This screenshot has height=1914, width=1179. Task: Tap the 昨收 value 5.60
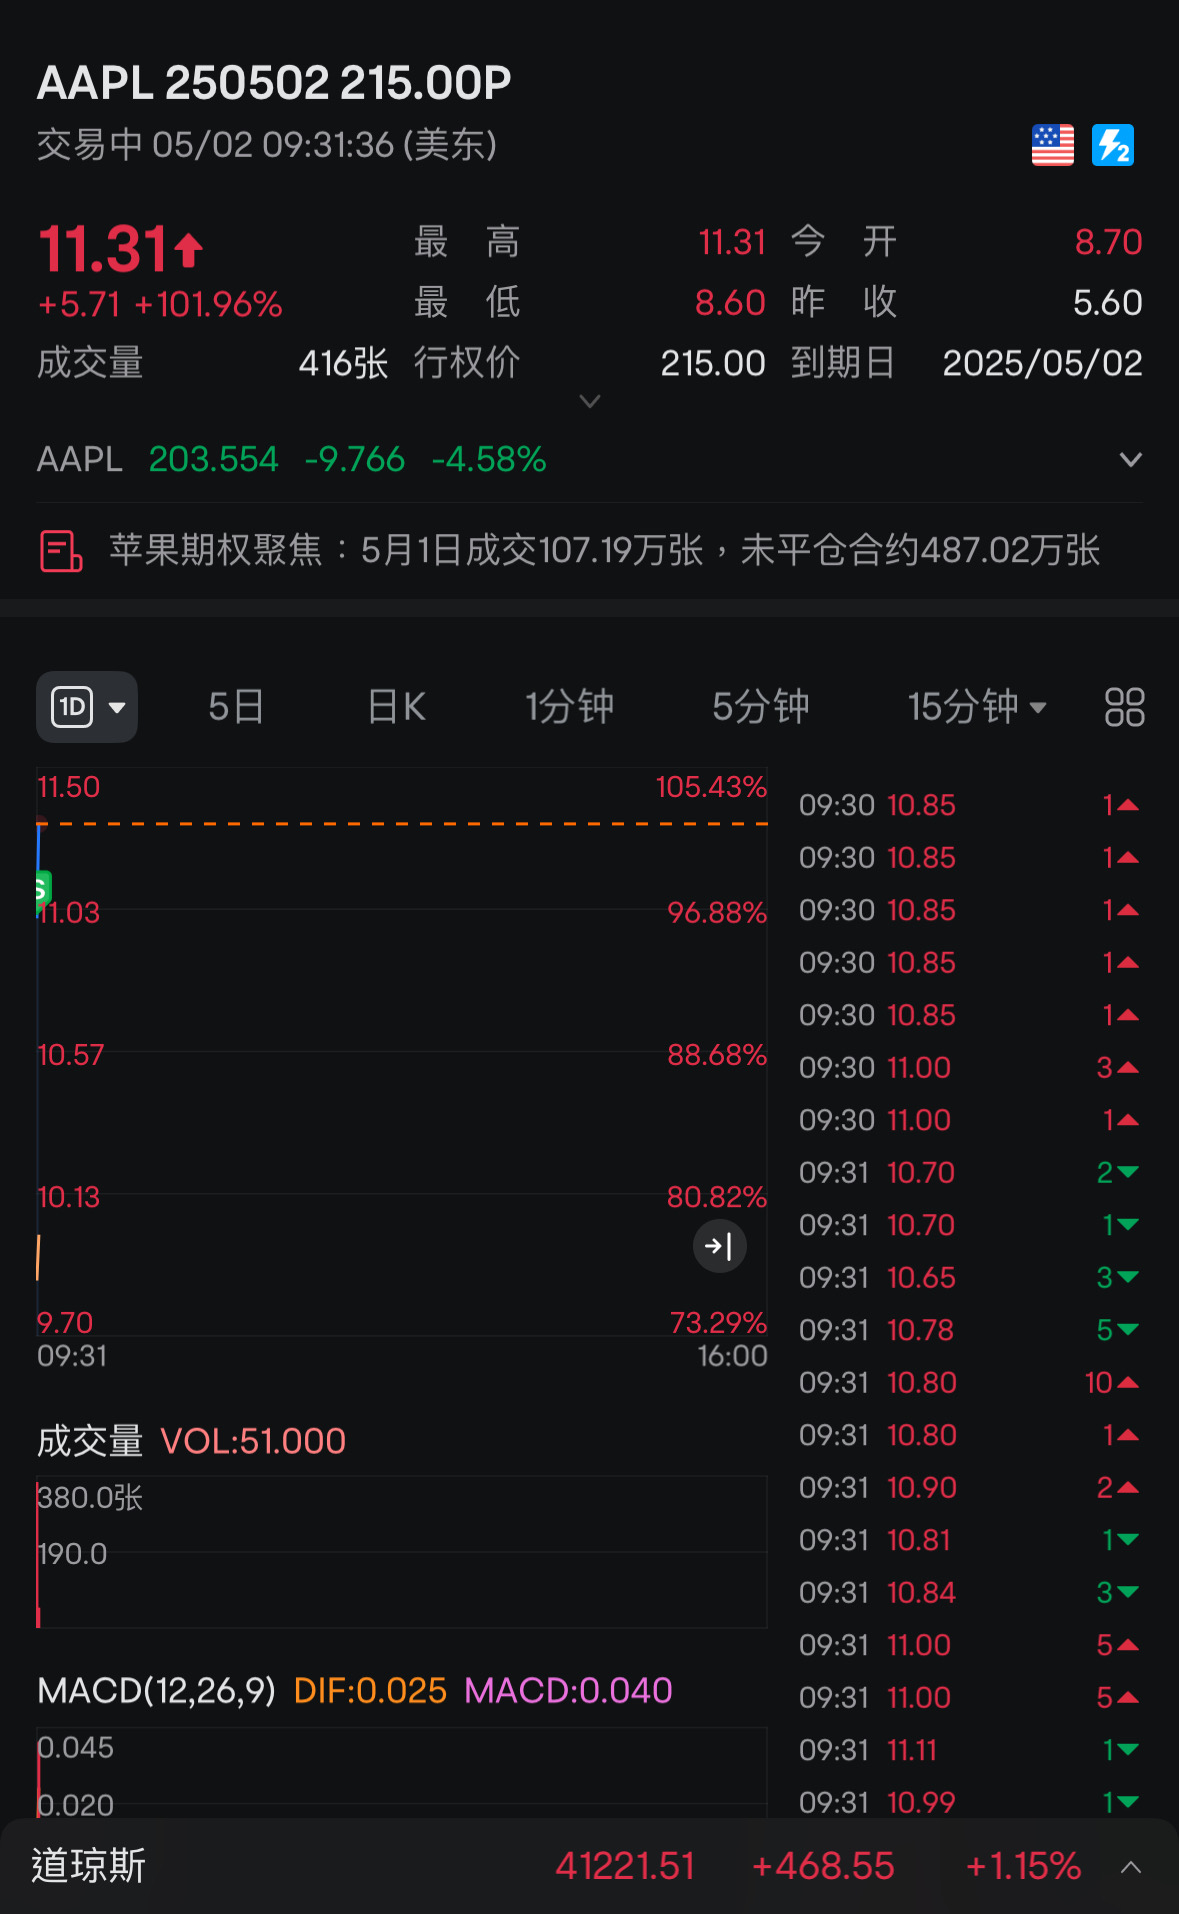coord(1107,302)
